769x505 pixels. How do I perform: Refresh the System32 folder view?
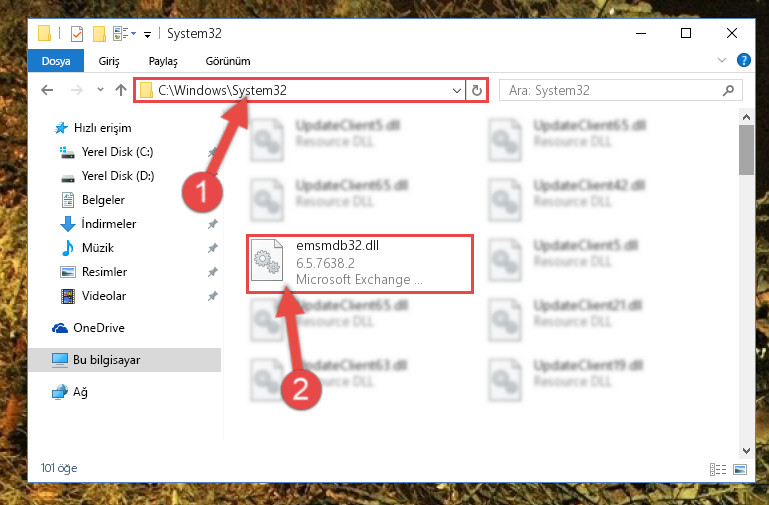tap(477, 91)
